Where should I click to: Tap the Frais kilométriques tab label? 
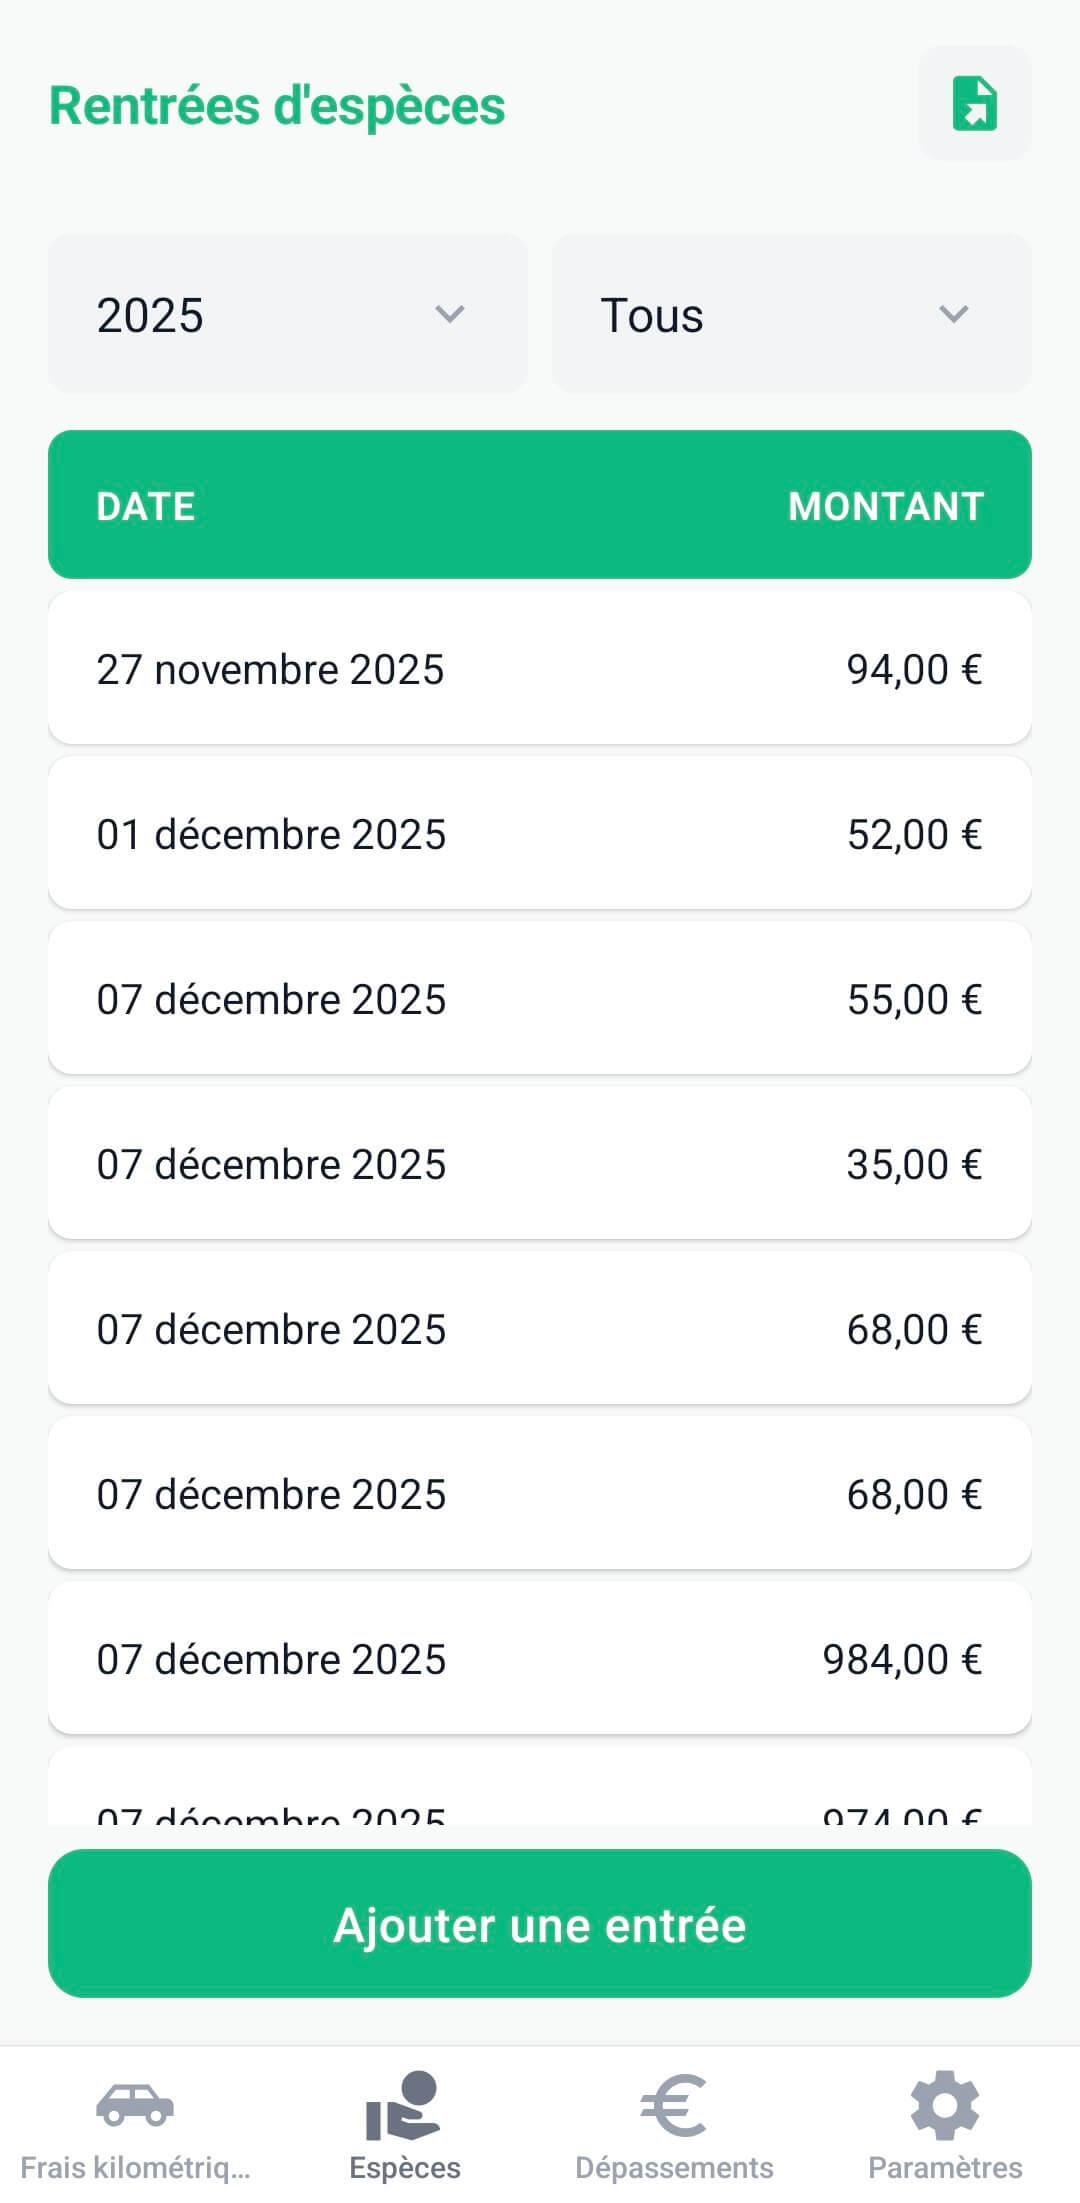click(x=135, y=2168)
